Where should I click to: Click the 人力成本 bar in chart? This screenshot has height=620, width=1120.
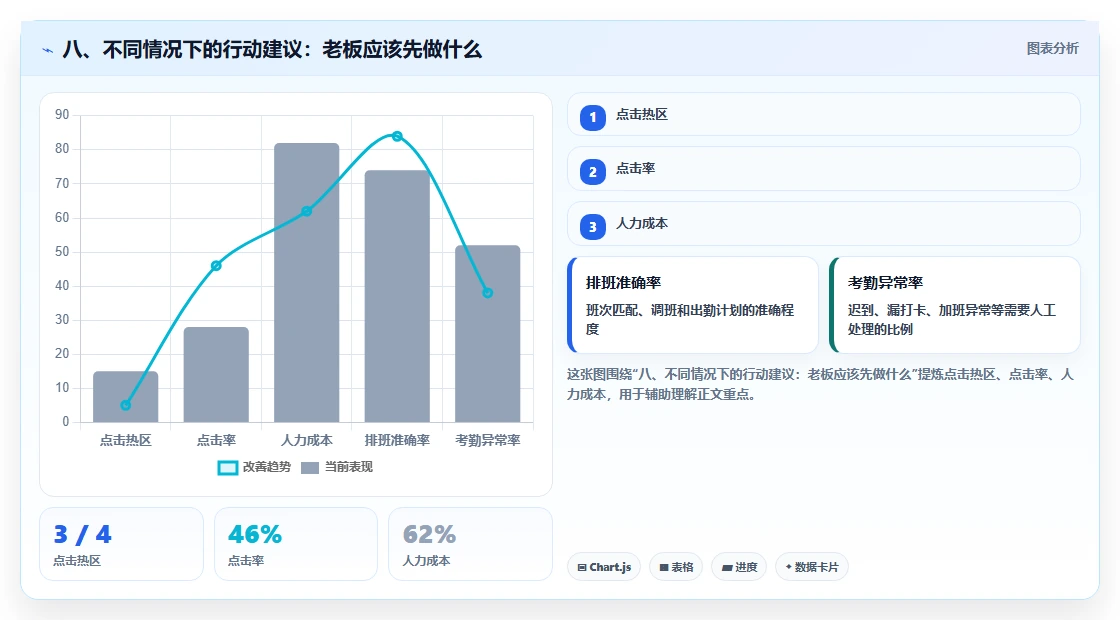point(306,283)
